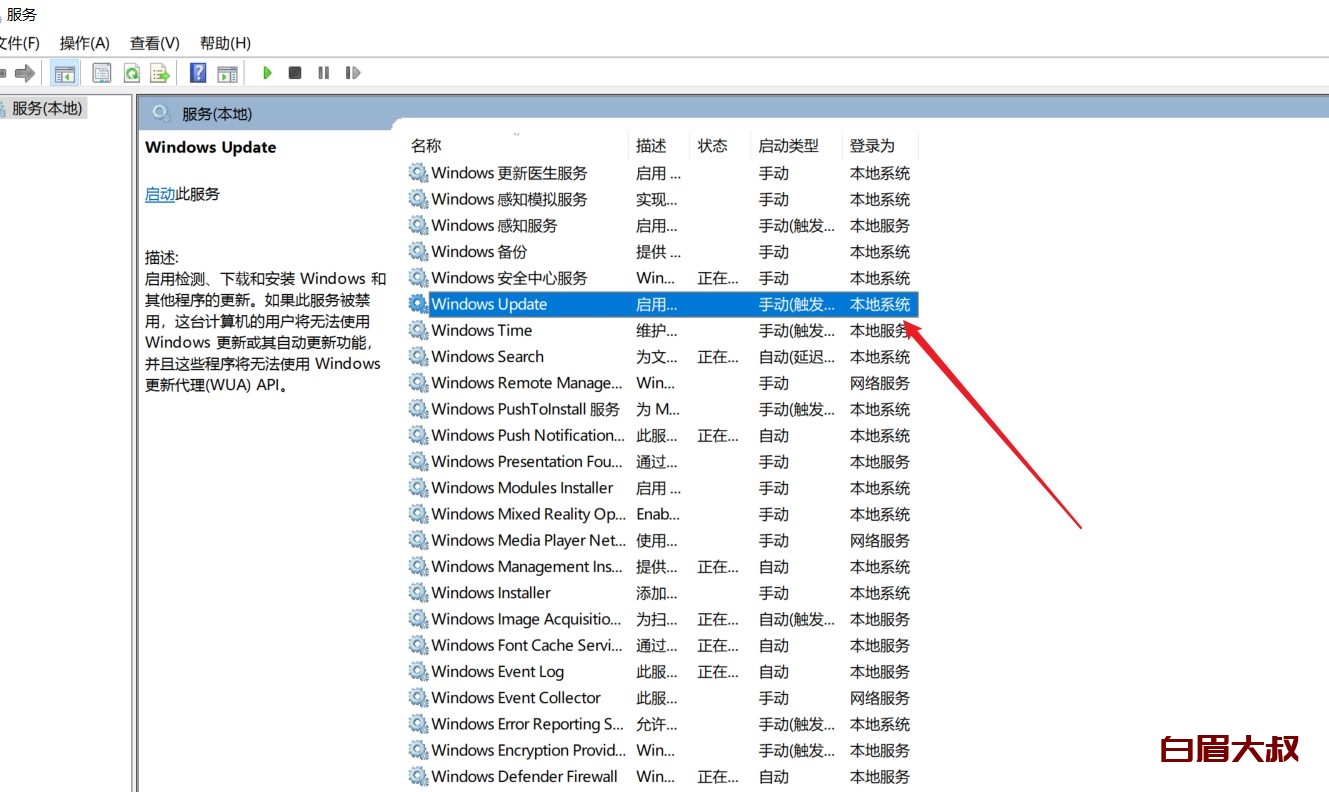Sort by the 登录为 column header
Screen dimensions: 1329x792
click(x=872, y=146)
